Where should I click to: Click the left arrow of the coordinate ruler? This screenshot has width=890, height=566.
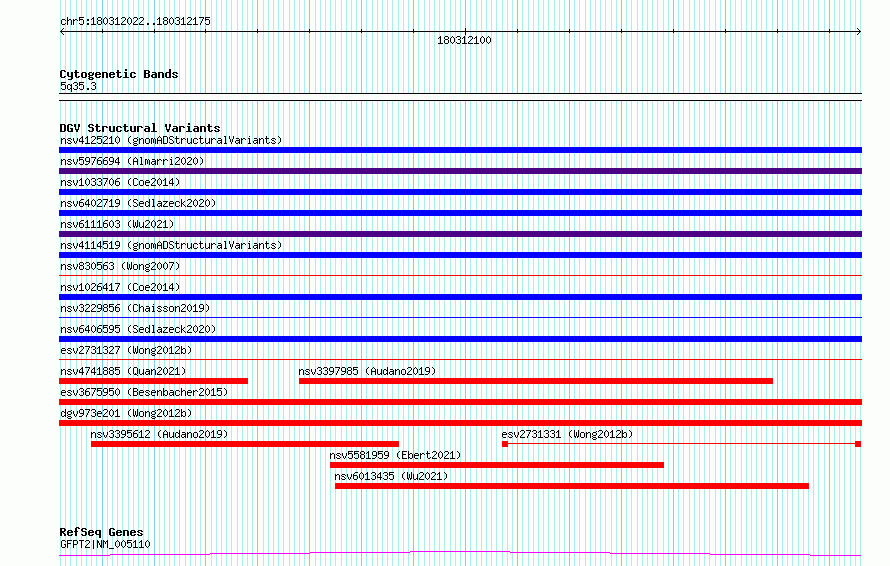(x=62, y=32)
